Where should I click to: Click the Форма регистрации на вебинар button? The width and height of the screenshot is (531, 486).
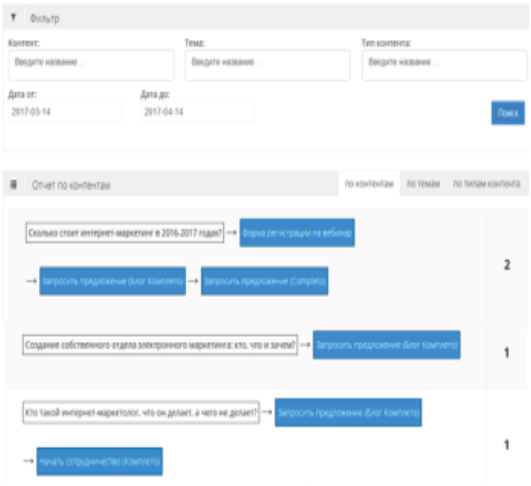297,233
